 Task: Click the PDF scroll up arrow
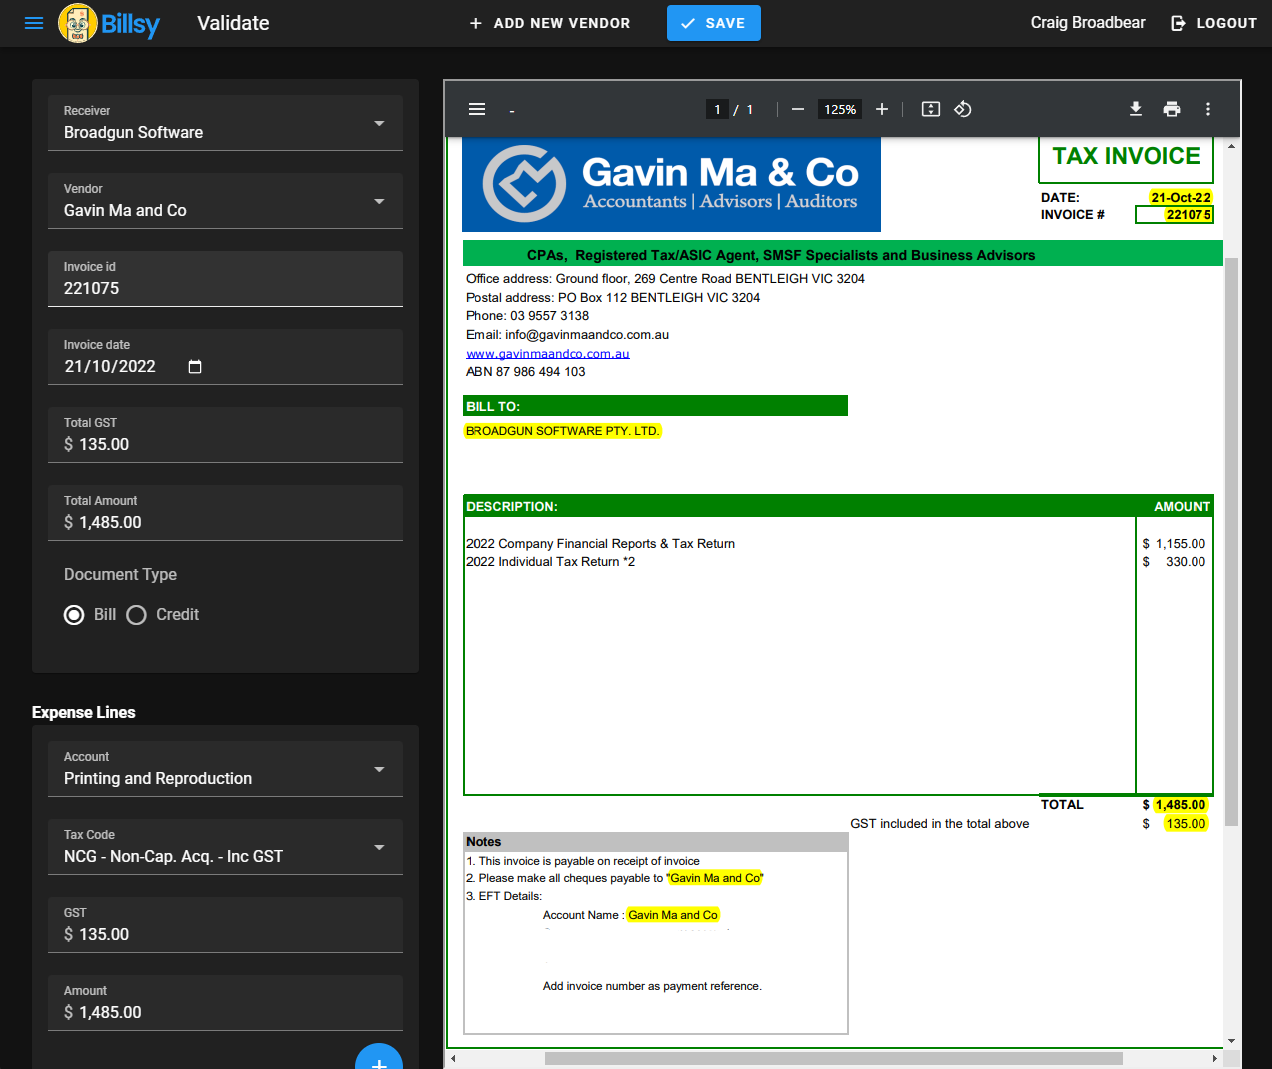pos(1231,146)
